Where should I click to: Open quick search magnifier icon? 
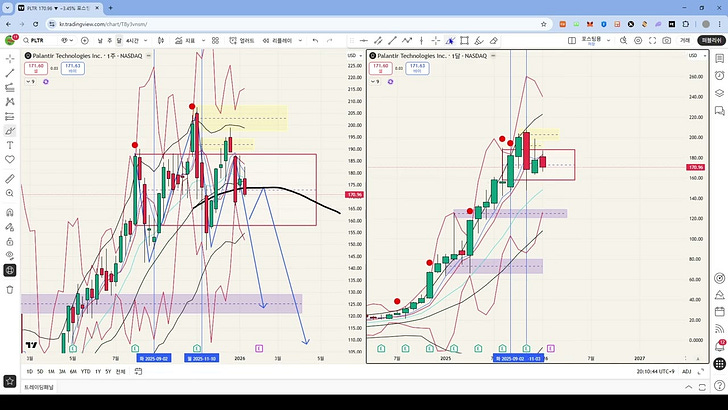coord(624,41)
